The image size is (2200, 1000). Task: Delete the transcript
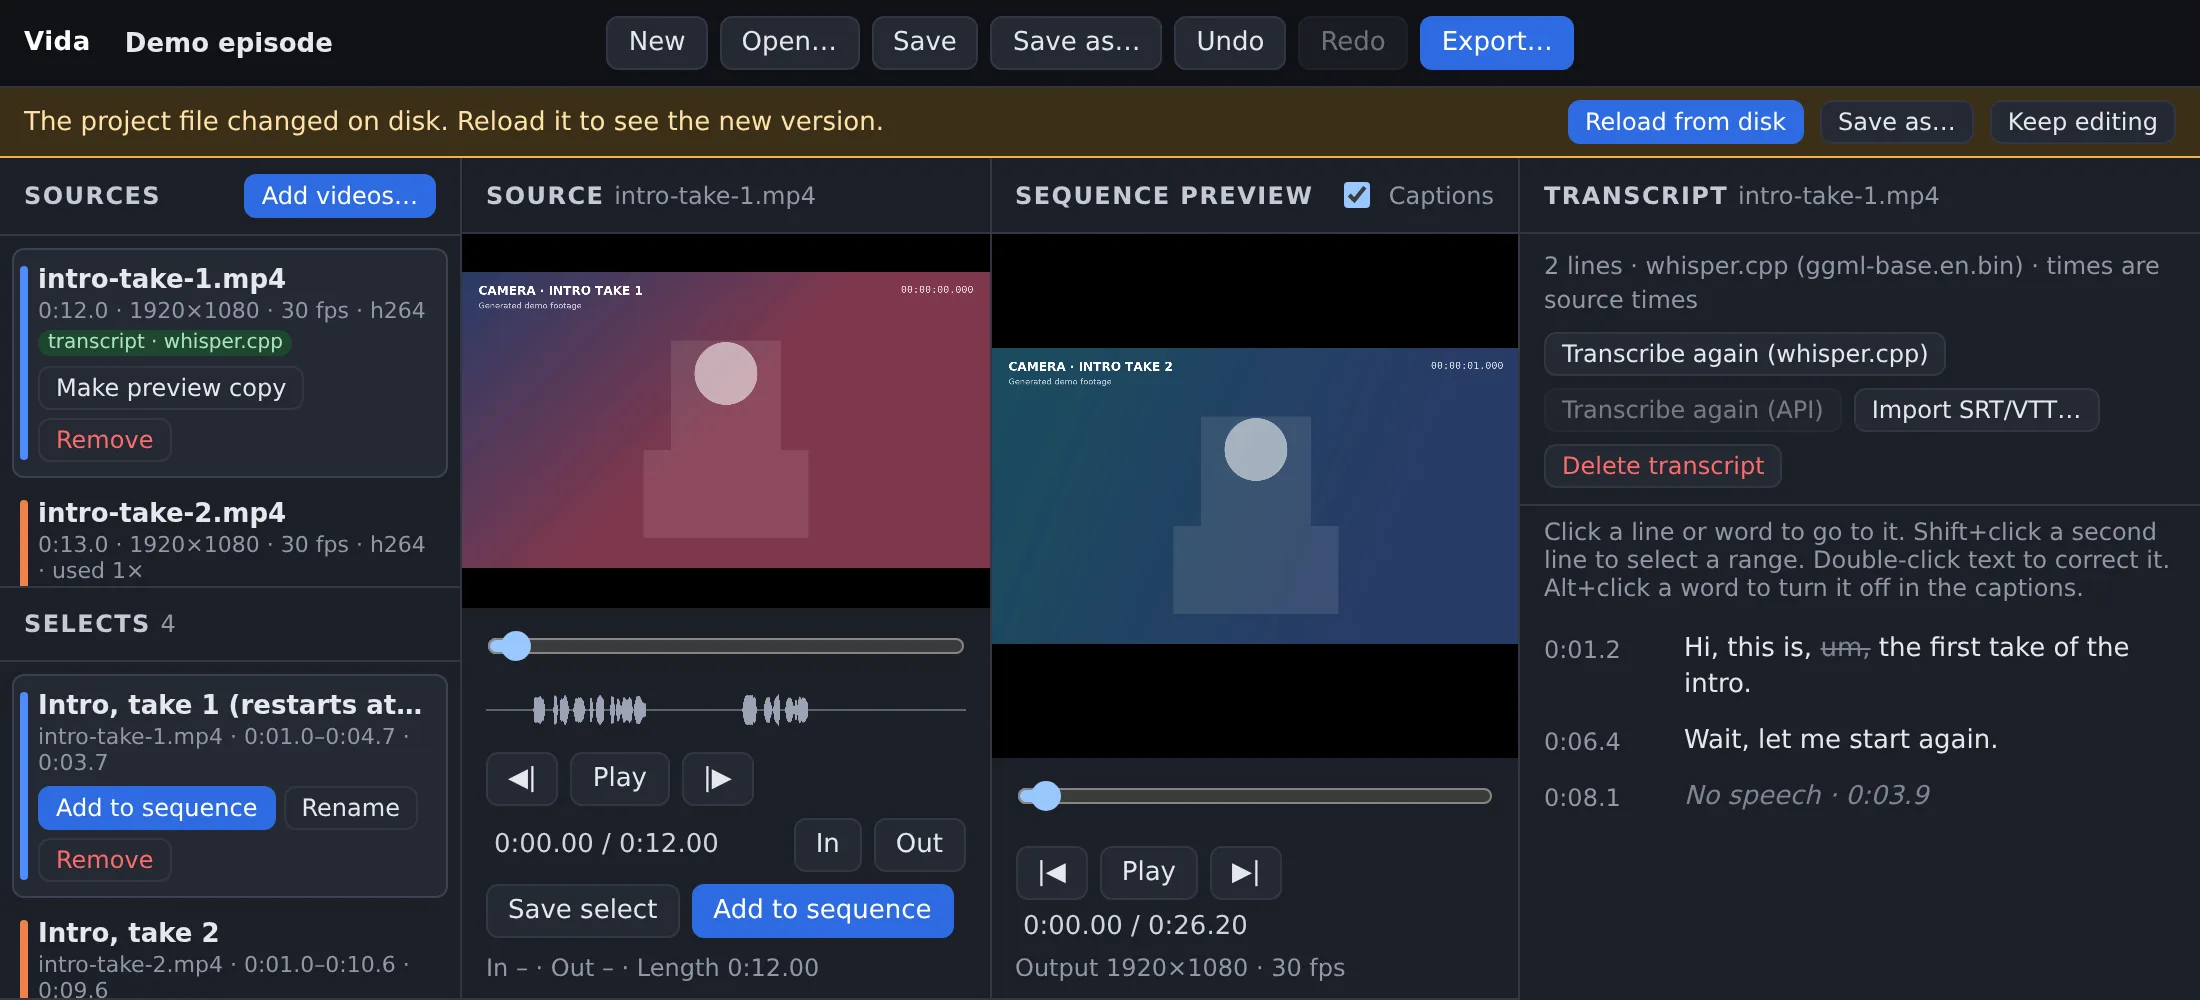1662,466
